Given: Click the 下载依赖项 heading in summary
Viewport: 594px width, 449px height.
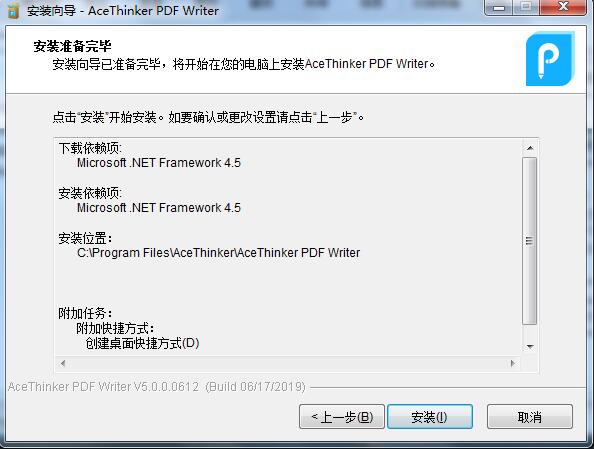Looking at the screenshot, I should (90, 148).
